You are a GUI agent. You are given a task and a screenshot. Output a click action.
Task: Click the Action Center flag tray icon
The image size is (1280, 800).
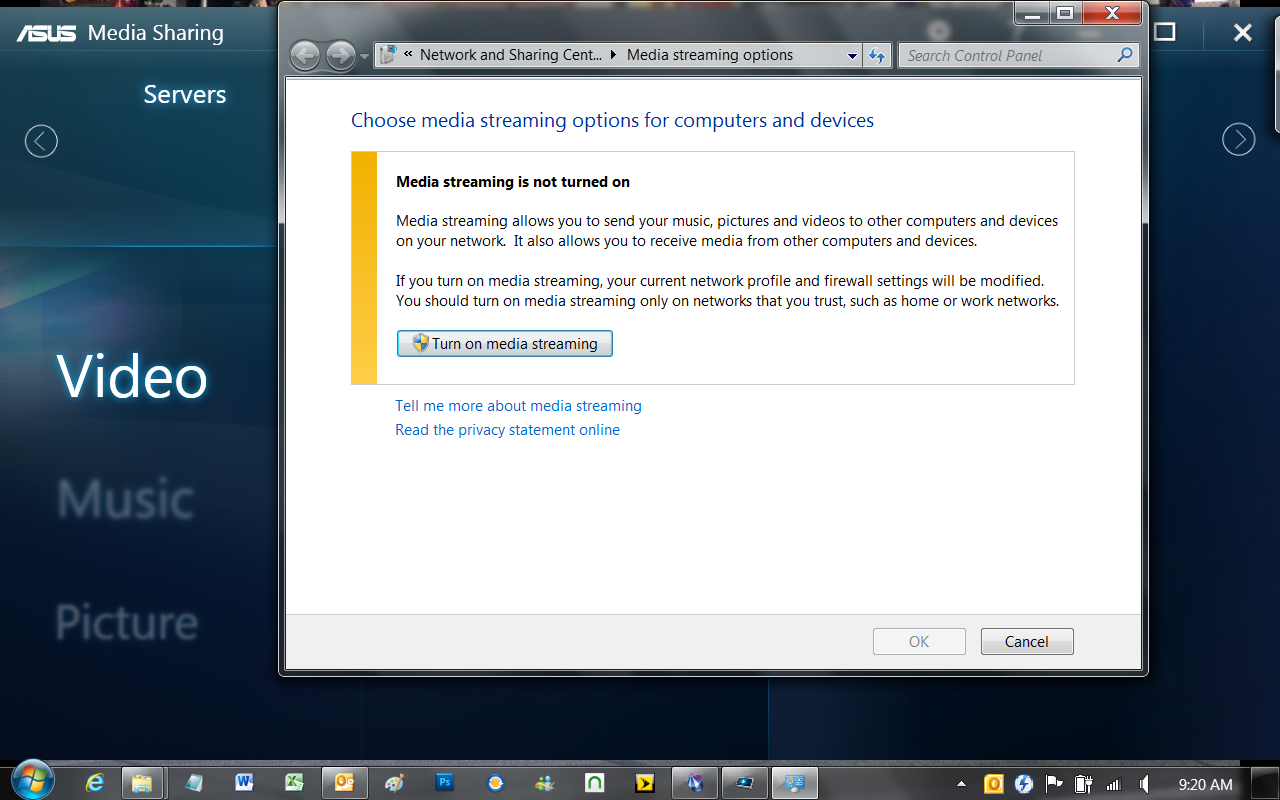click(1053, 784)
